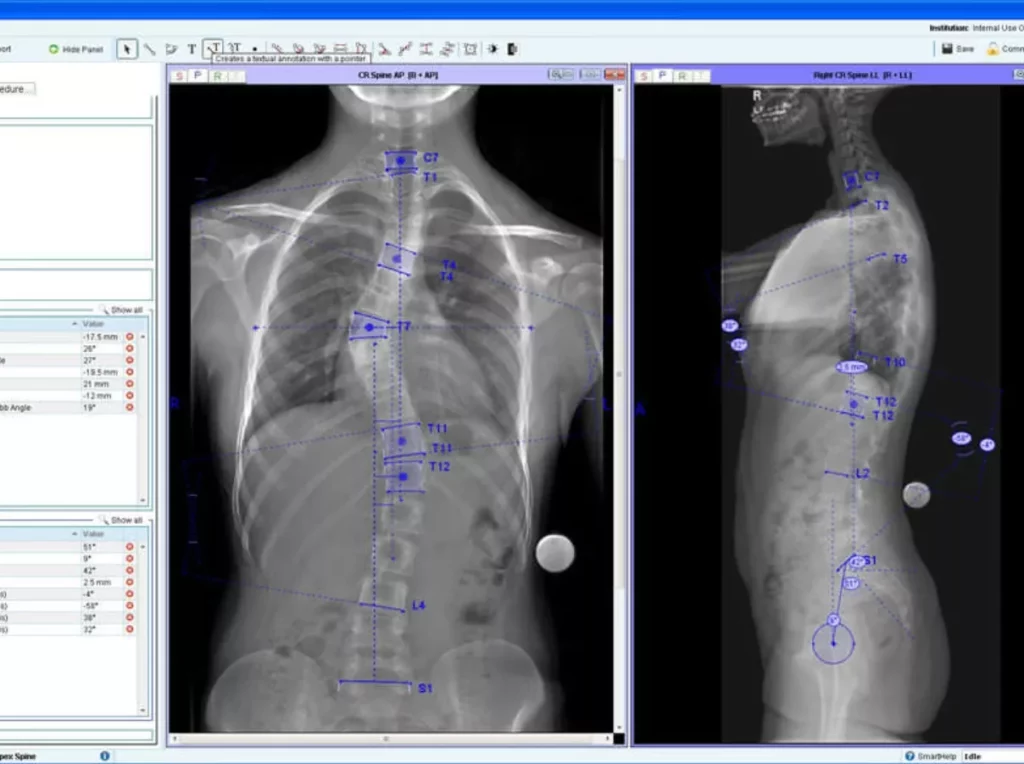
Task: Select textual annotation with pointer tool
Action: click(x=213, y=48)
